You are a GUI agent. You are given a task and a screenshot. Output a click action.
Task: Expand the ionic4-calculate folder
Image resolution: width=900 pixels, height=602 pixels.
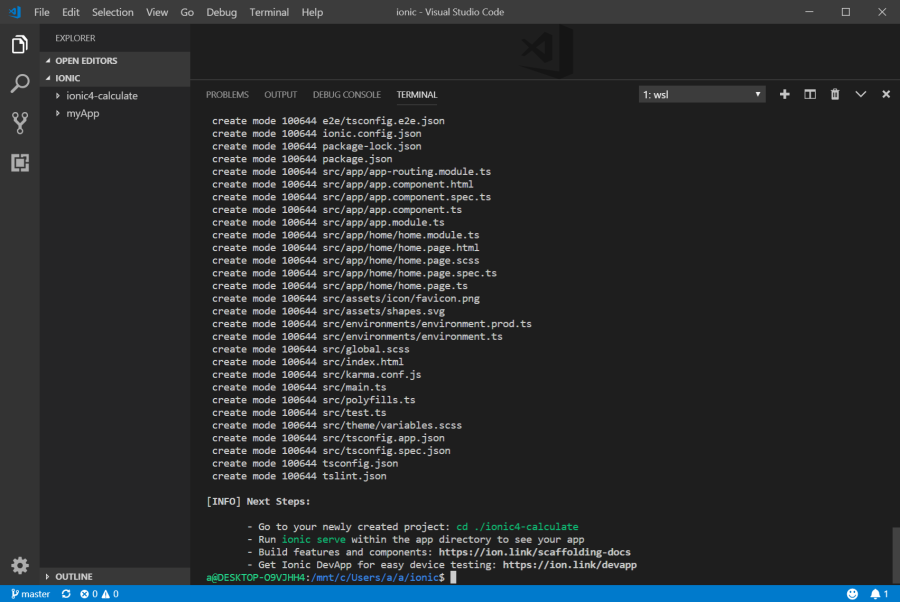[x=101, y=96]
